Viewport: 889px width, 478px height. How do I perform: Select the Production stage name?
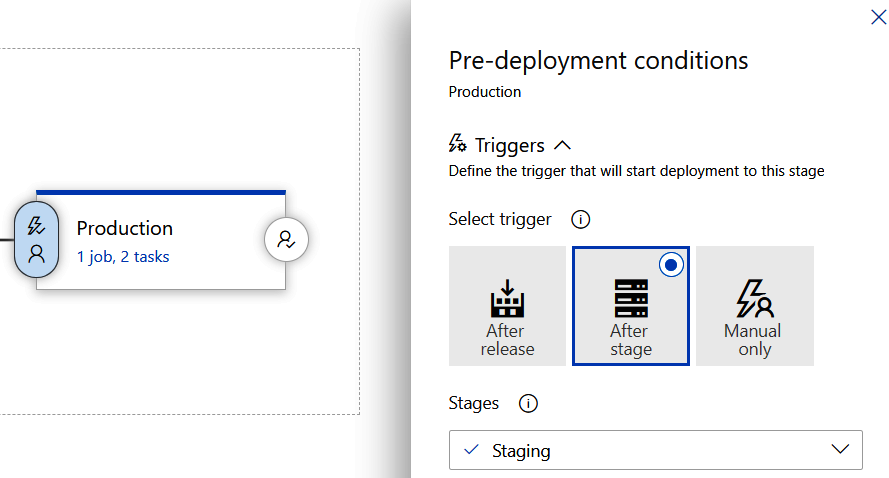tap(125, 228)
